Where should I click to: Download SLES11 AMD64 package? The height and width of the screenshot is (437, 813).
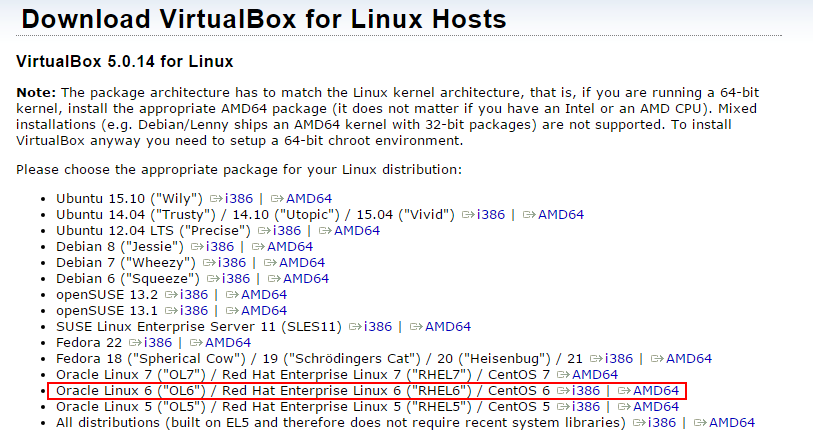(x=448, y=327)
